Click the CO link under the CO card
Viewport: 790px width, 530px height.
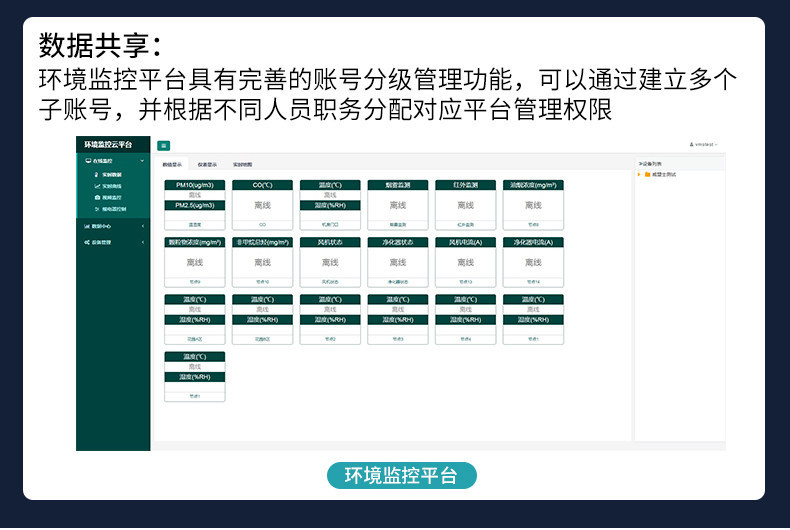262,225
